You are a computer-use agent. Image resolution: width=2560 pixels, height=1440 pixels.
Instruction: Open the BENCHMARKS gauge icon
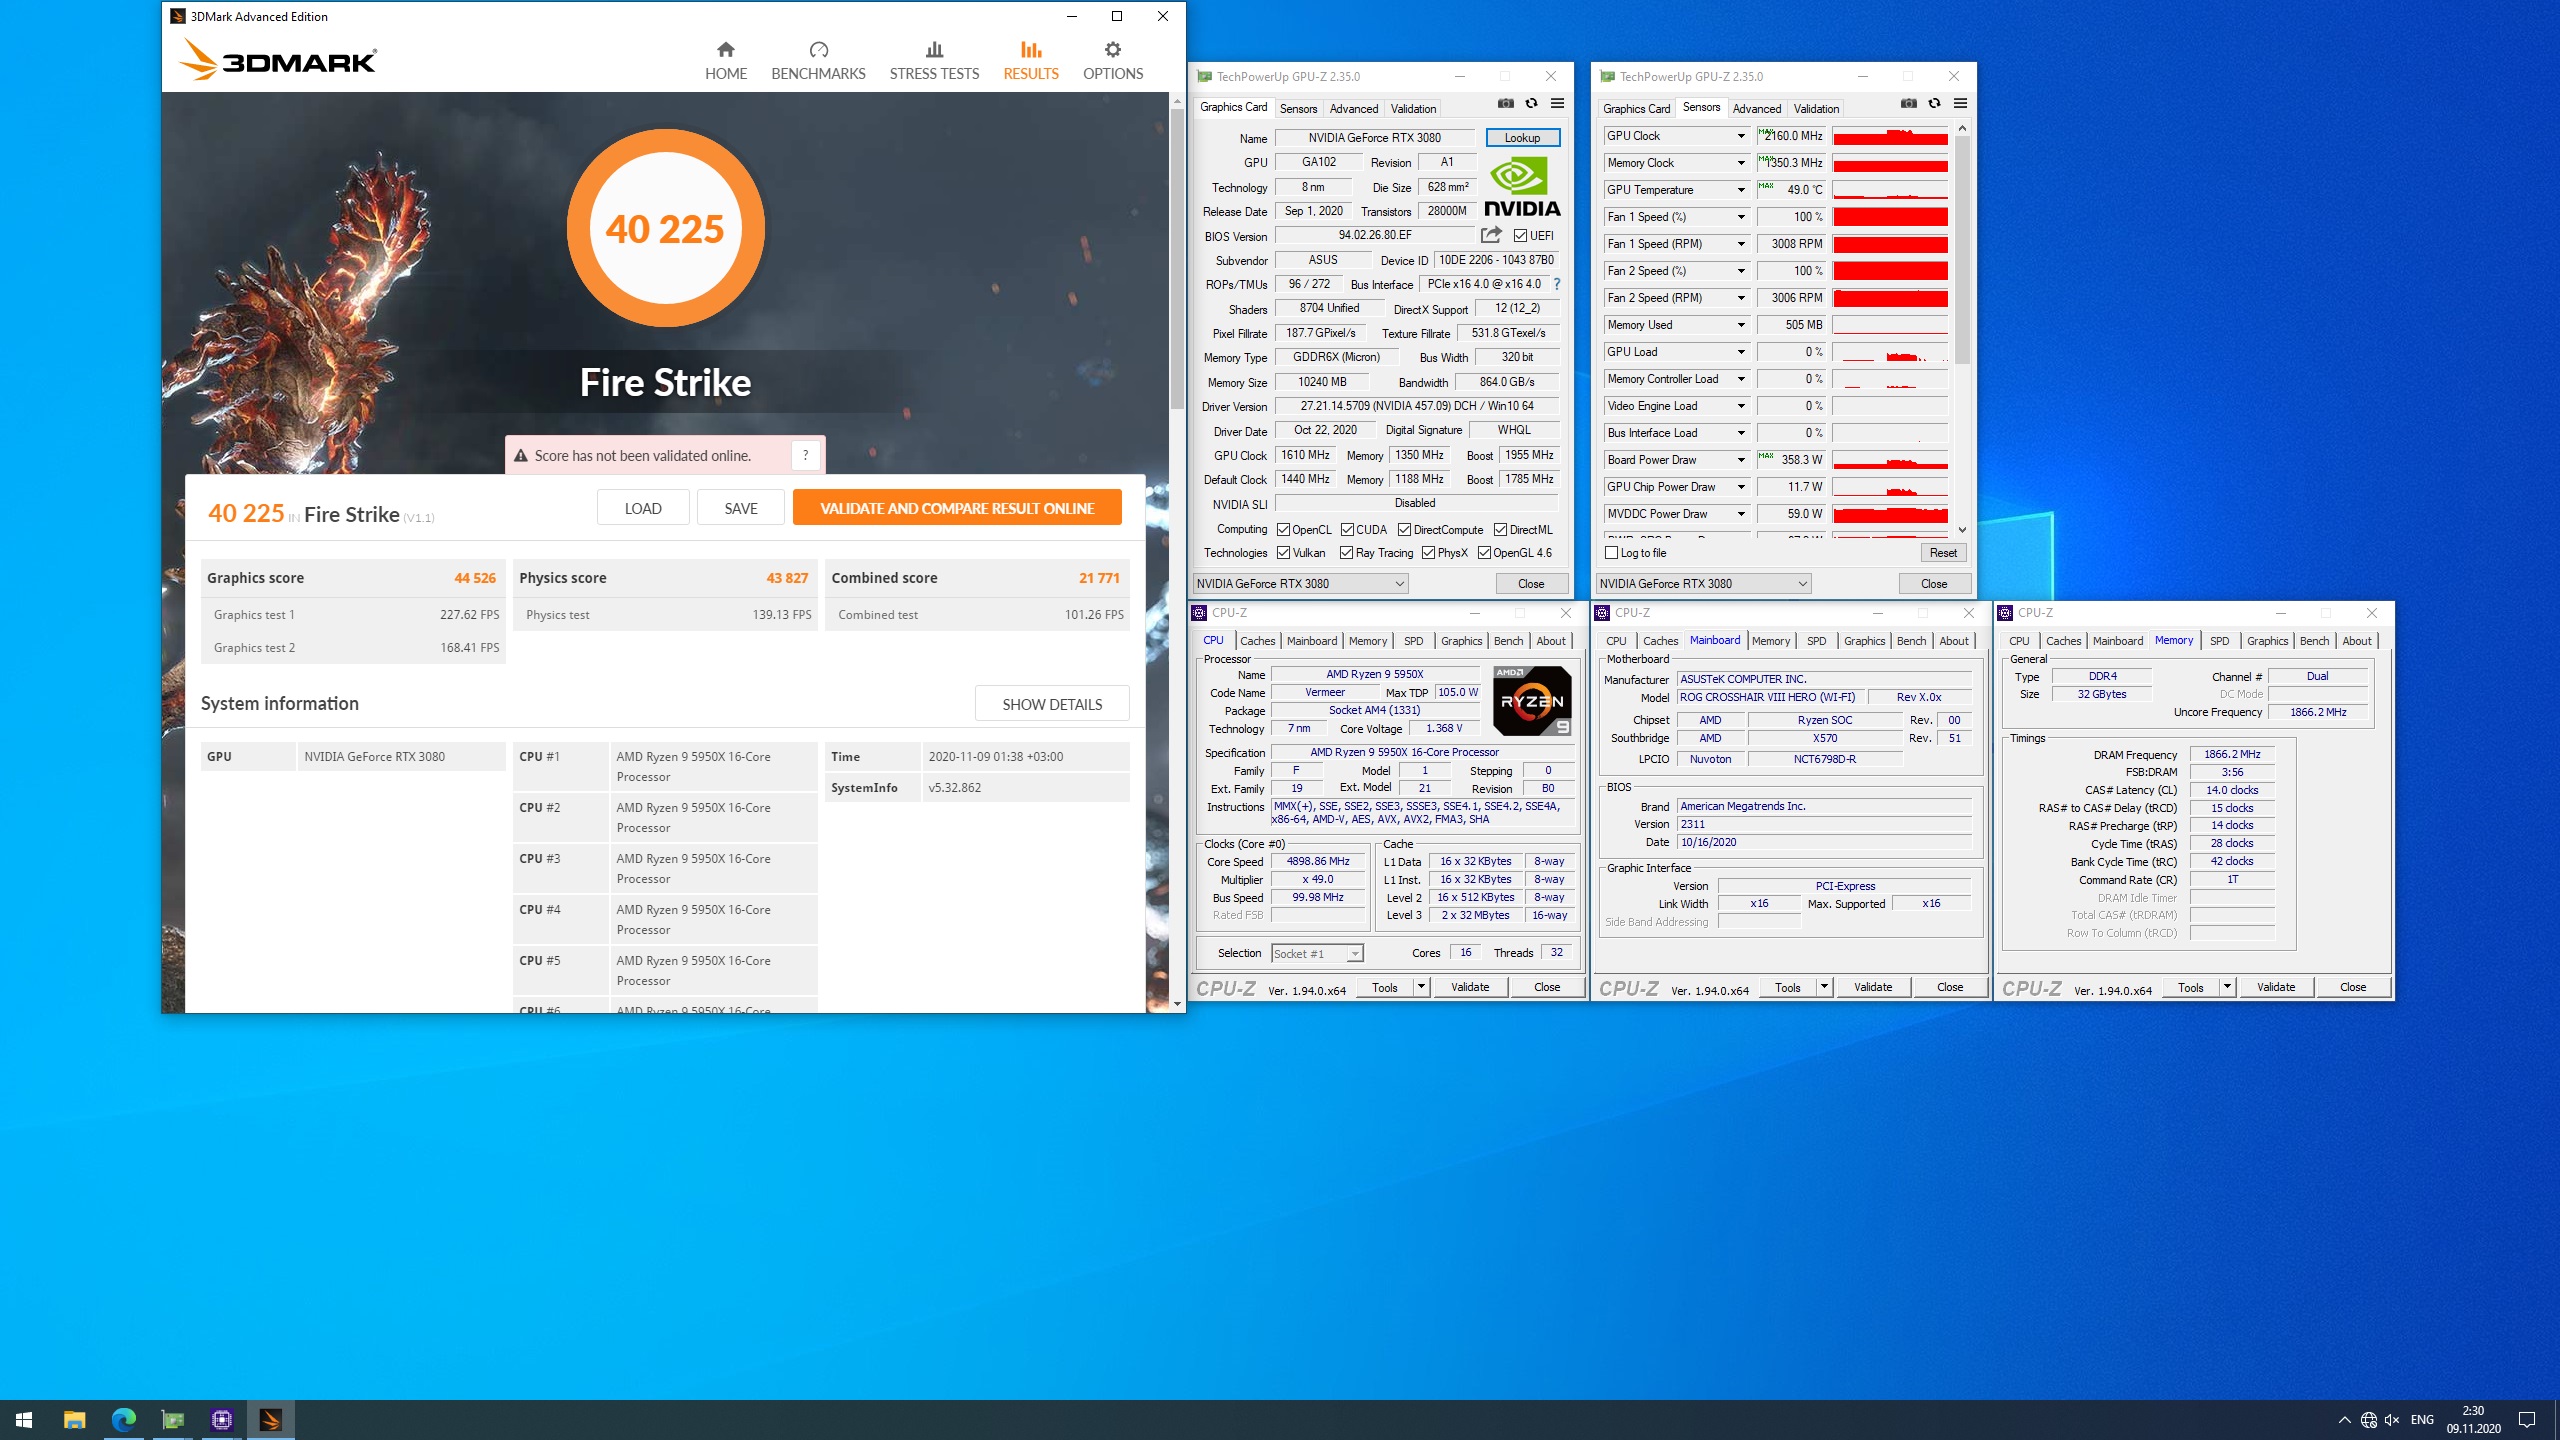(x=818, y=50)
